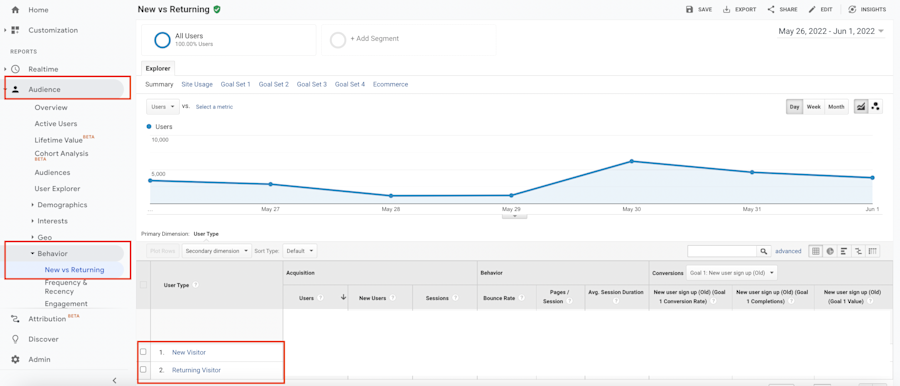Switch to the performance bar view icon
This screenshot has height=386, width=900.
tap(844, 251)
